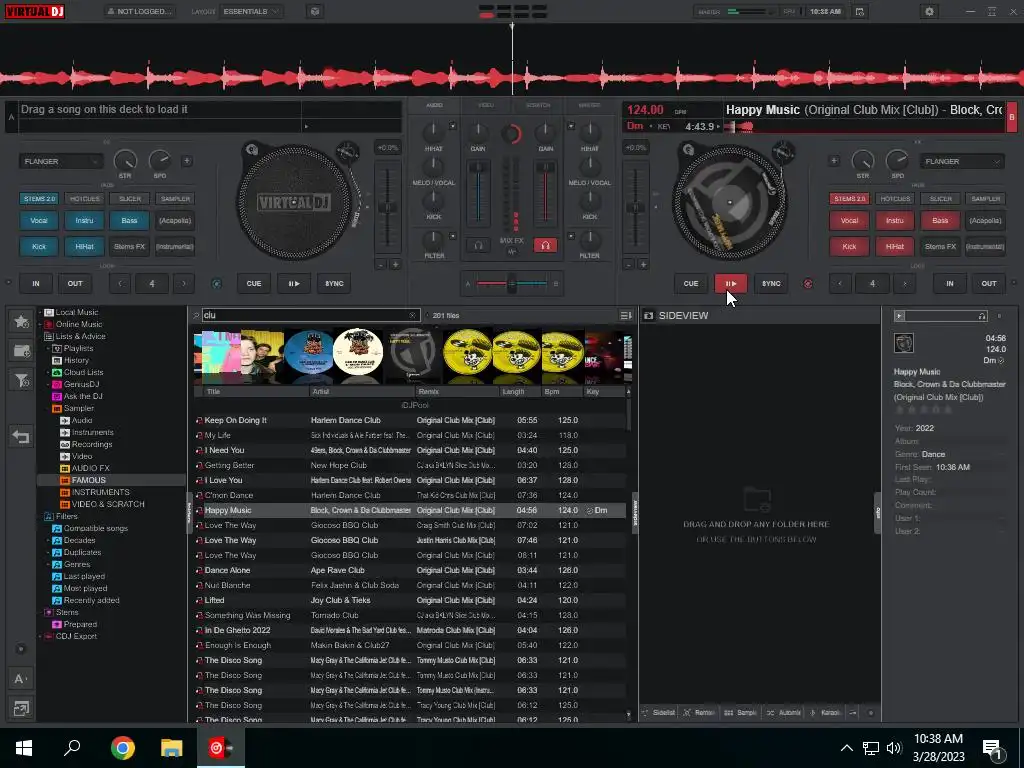Toggle Vocal stem on left deck
This screenshot has width=1024, height=768.
[x=39, y=221]
